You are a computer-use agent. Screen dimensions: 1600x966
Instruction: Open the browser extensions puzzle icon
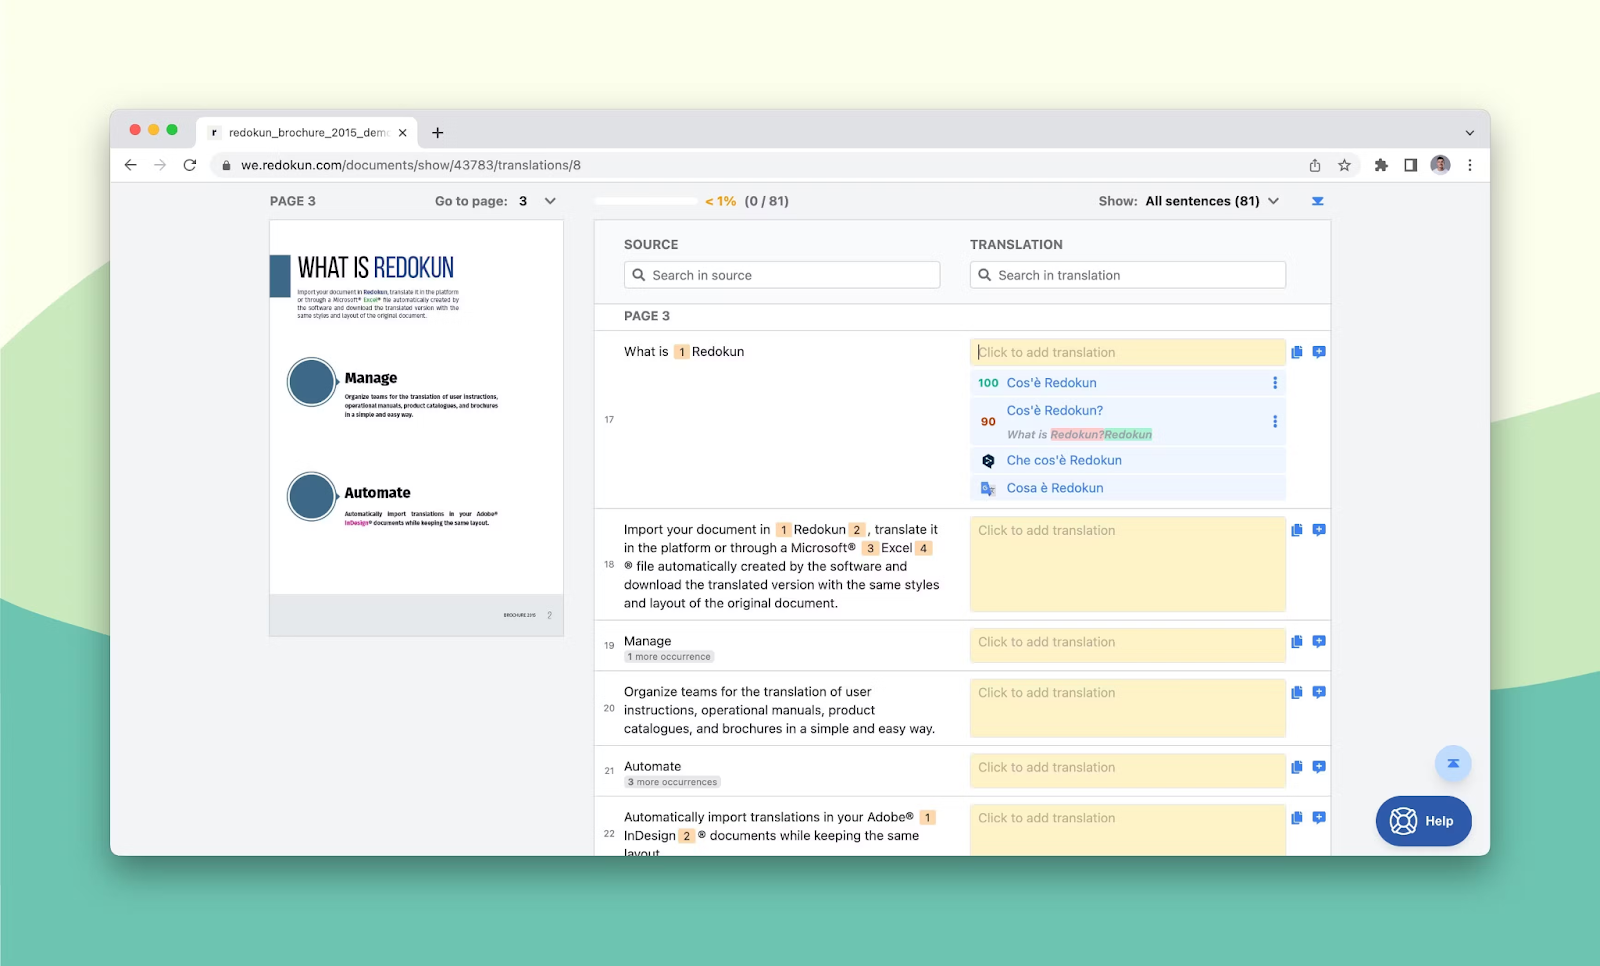click(x=1380, y=165)
